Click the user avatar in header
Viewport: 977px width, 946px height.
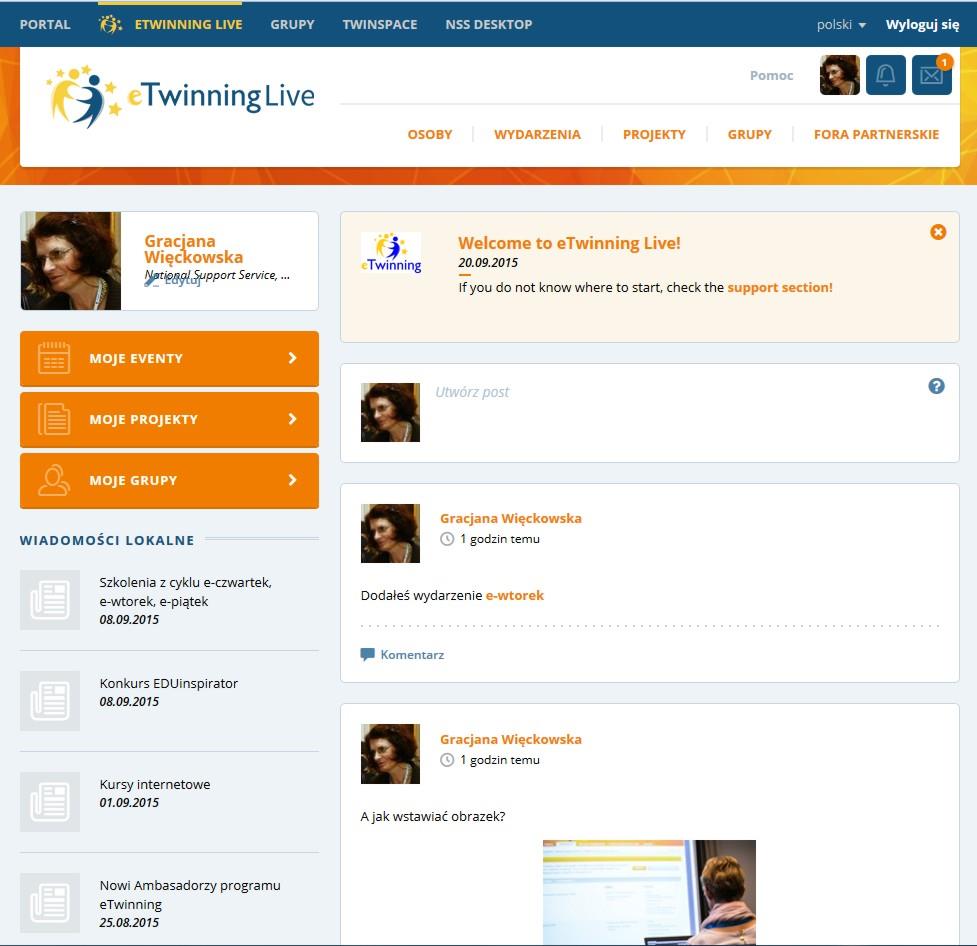[x=839, y=75]
